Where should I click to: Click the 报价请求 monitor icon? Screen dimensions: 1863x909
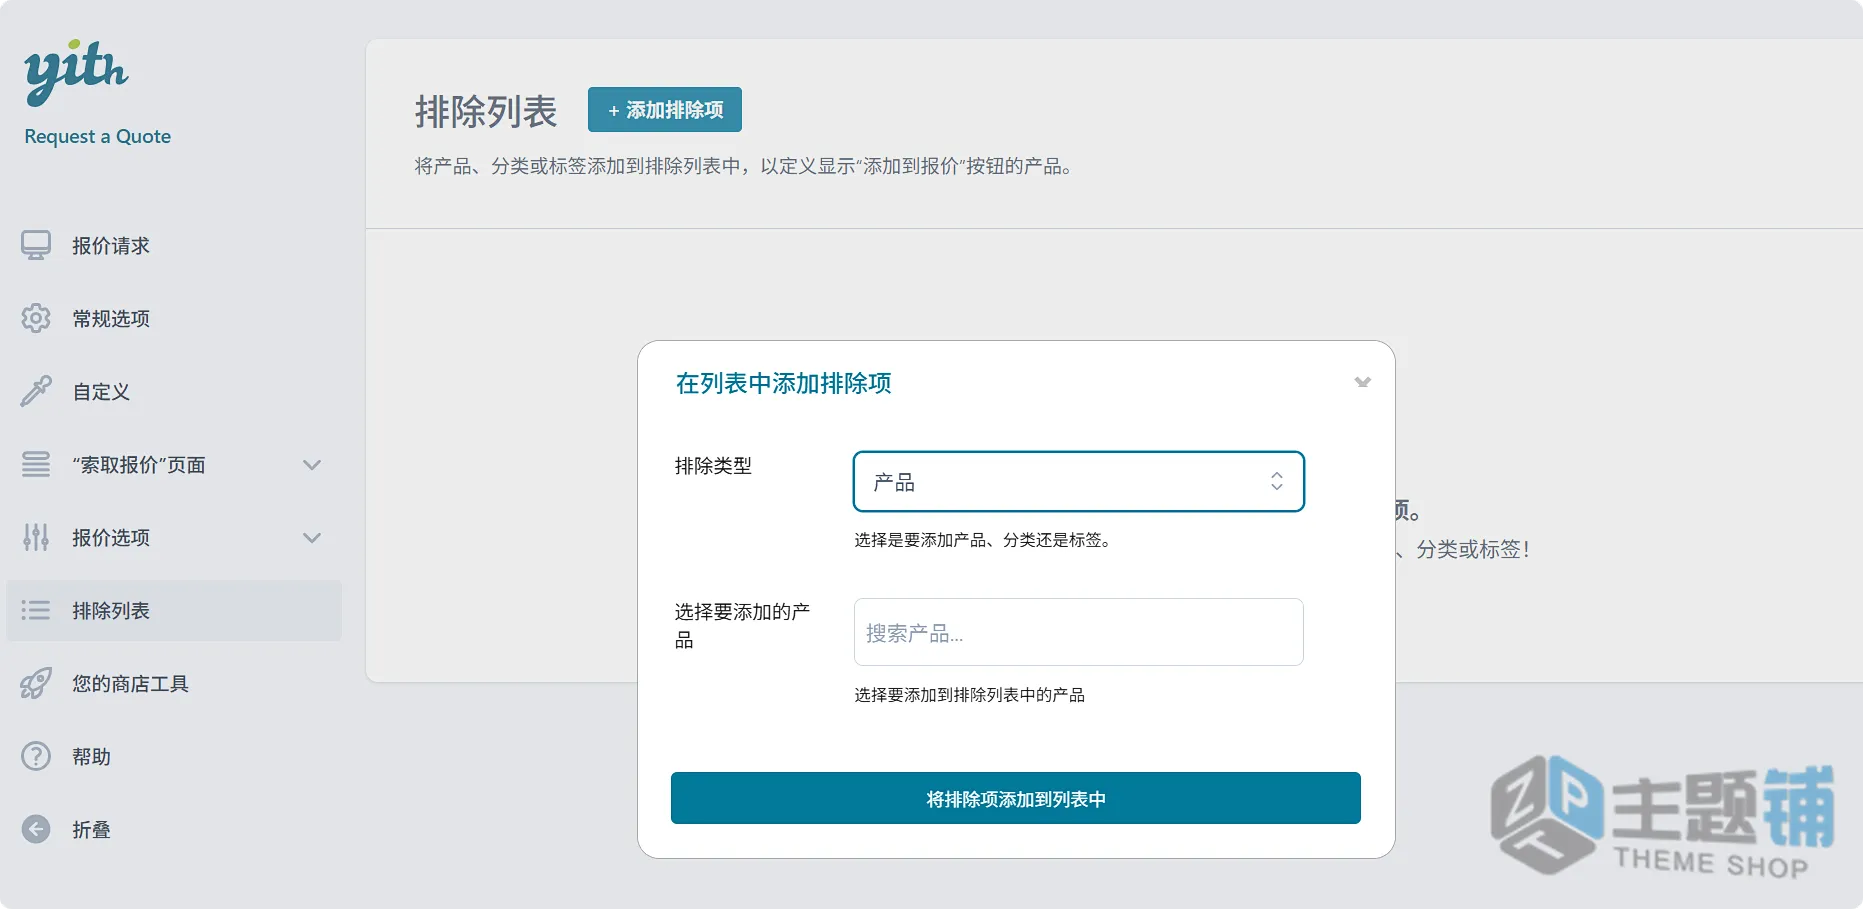click(x=36, y=245)
